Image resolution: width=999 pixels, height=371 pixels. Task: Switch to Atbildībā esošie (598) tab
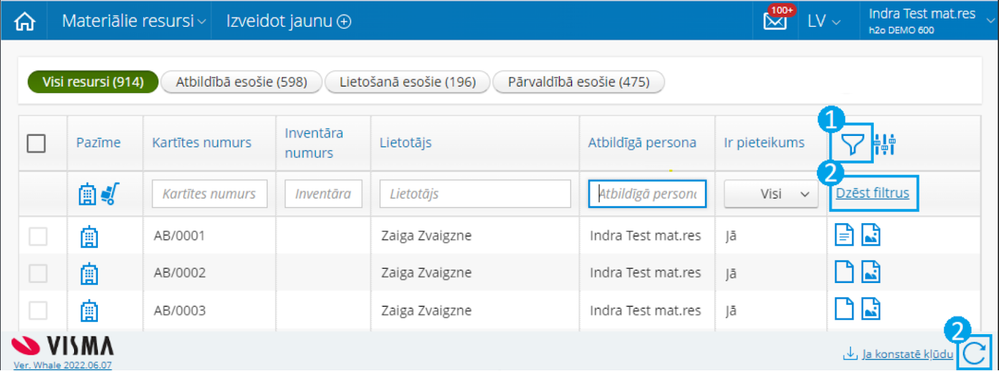[x=241, y=82]
